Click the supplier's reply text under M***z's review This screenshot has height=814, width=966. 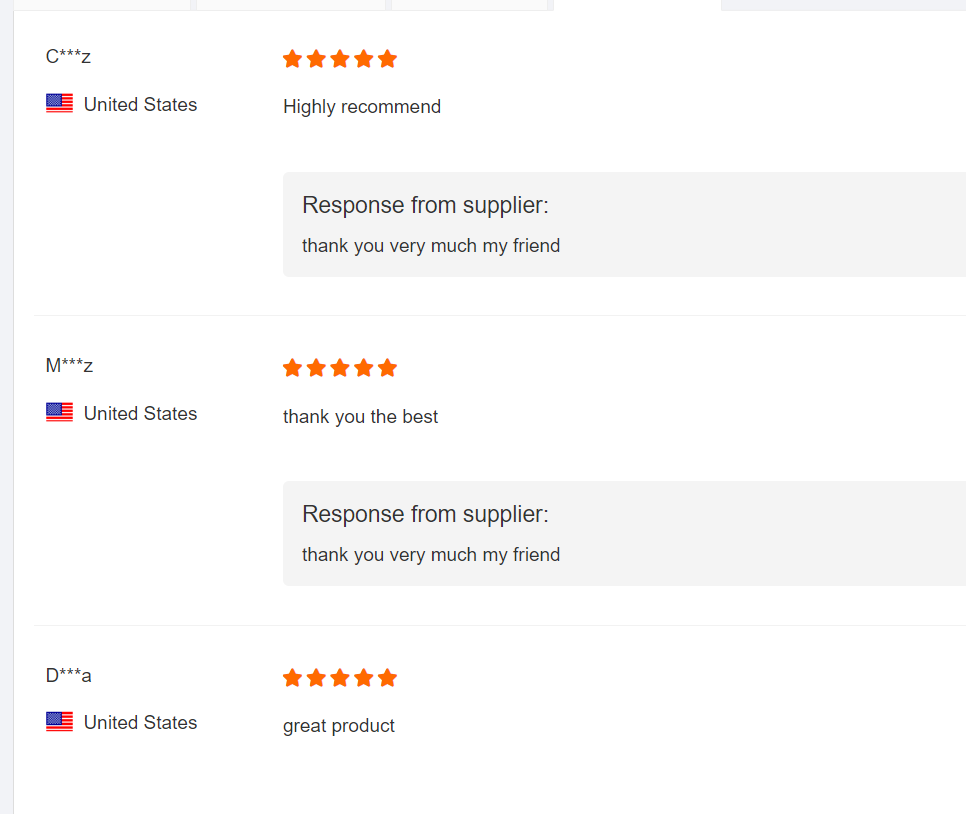pyautogui.click(x=430, y=555)
